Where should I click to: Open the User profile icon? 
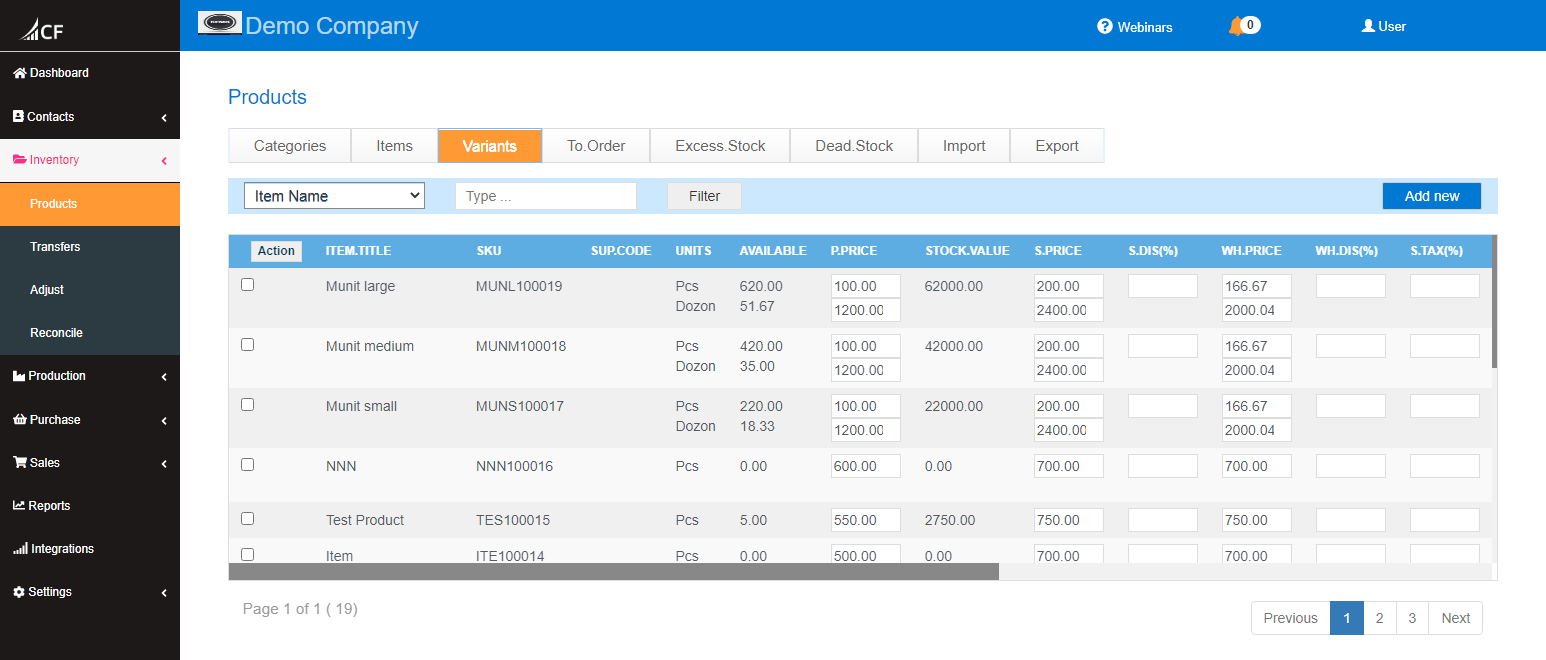(x=1368, y=26)
